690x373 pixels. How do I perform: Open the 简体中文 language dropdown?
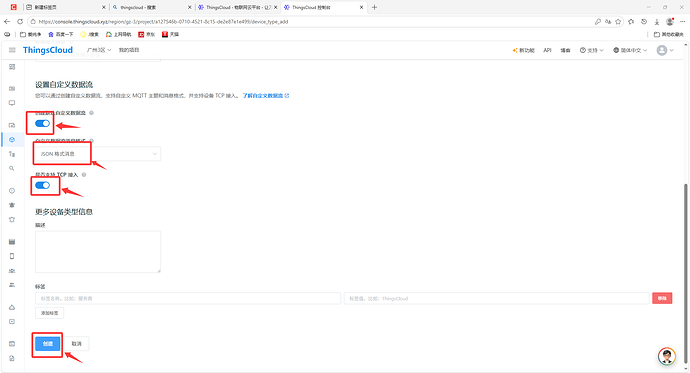tap(630, 50)
